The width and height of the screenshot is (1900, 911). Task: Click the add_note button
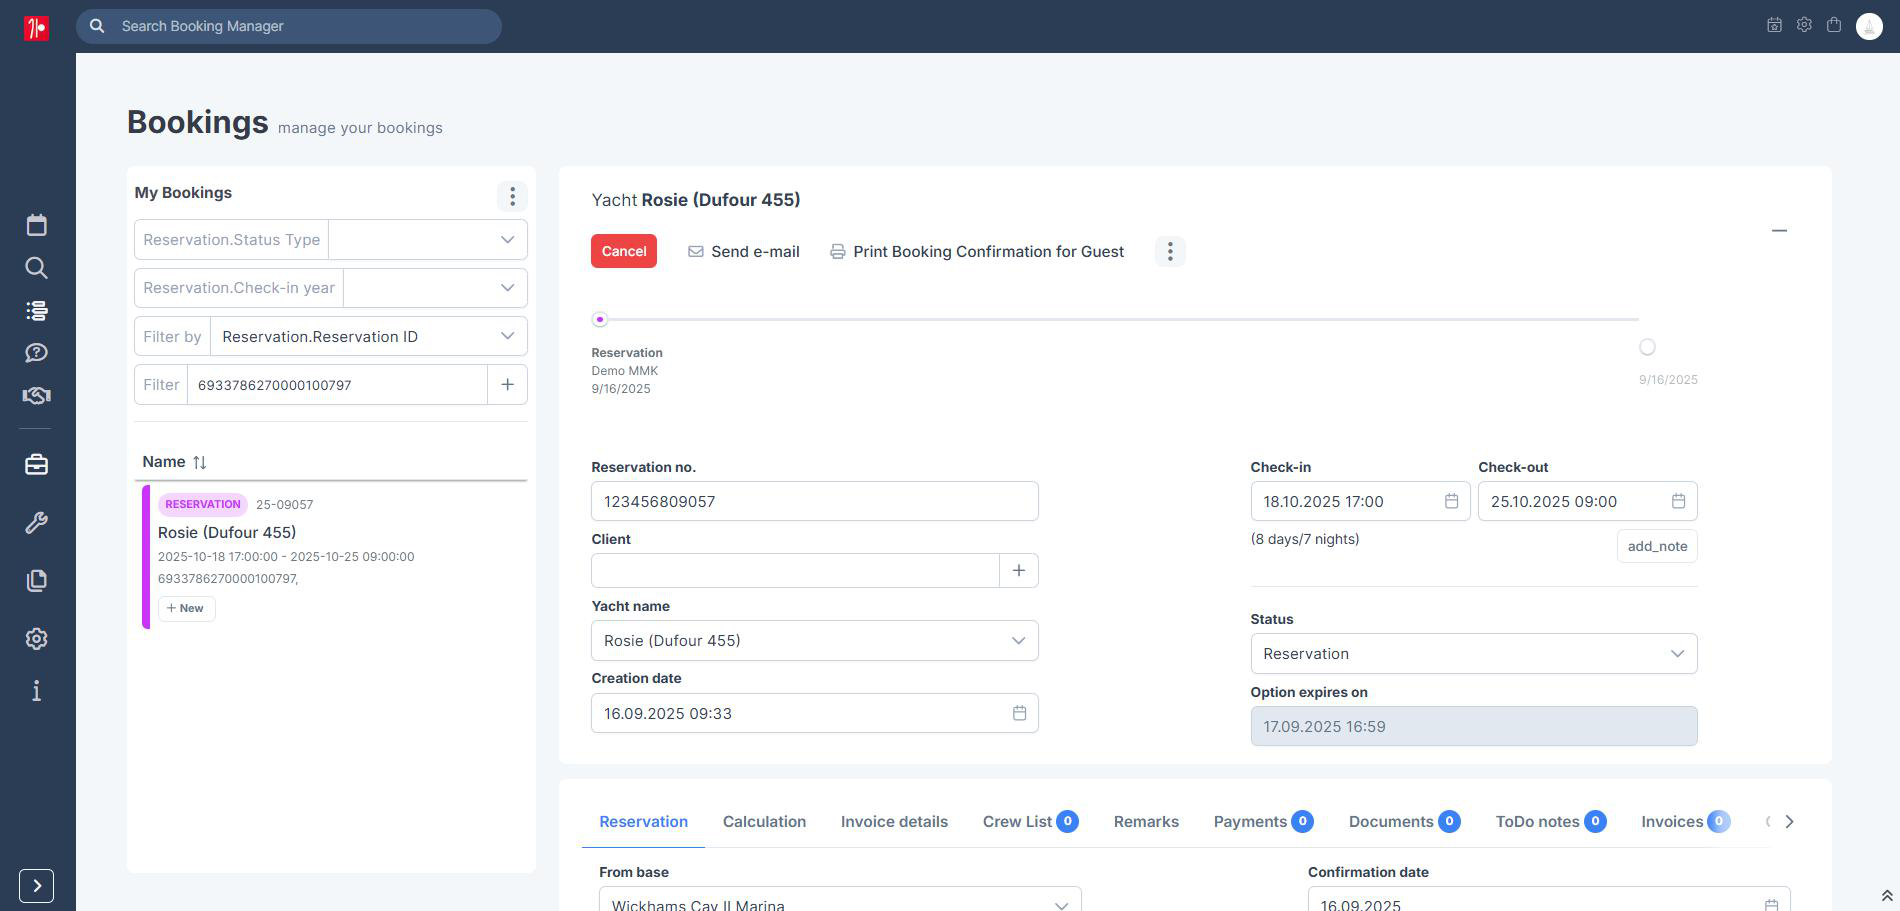pyautogui.click(x=1657, y=546)
